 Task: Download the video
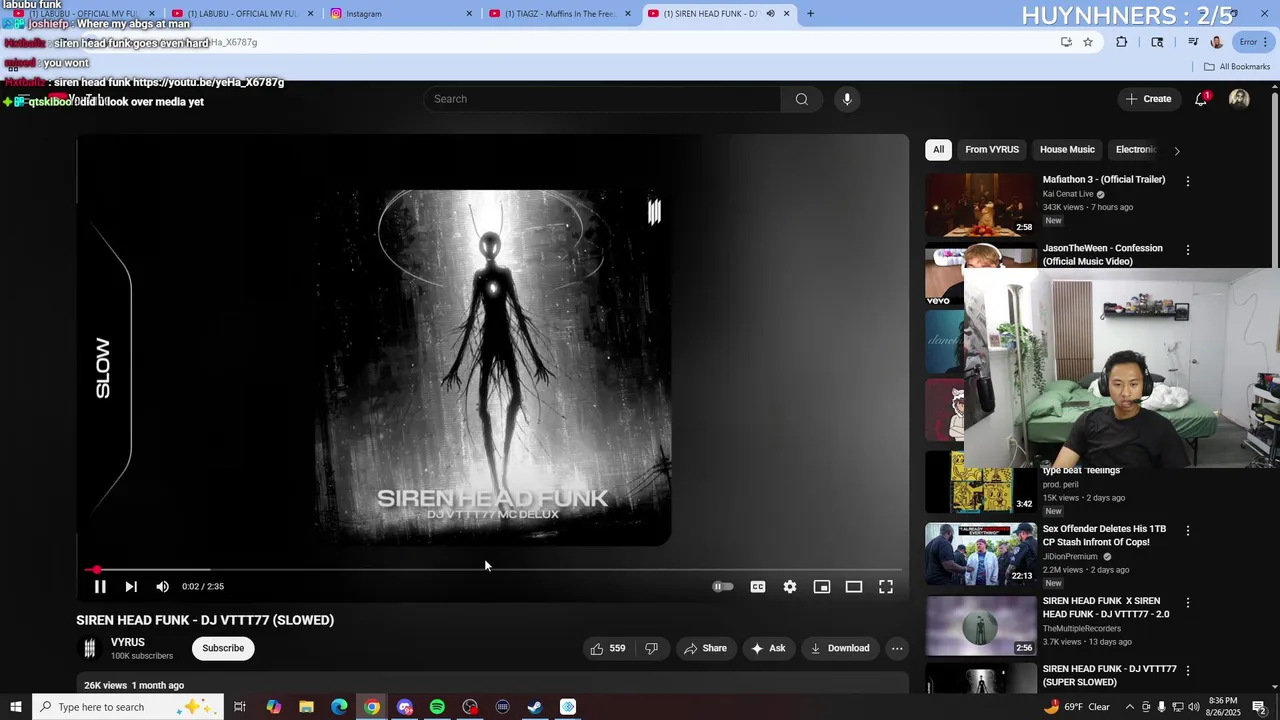point(840,648)
